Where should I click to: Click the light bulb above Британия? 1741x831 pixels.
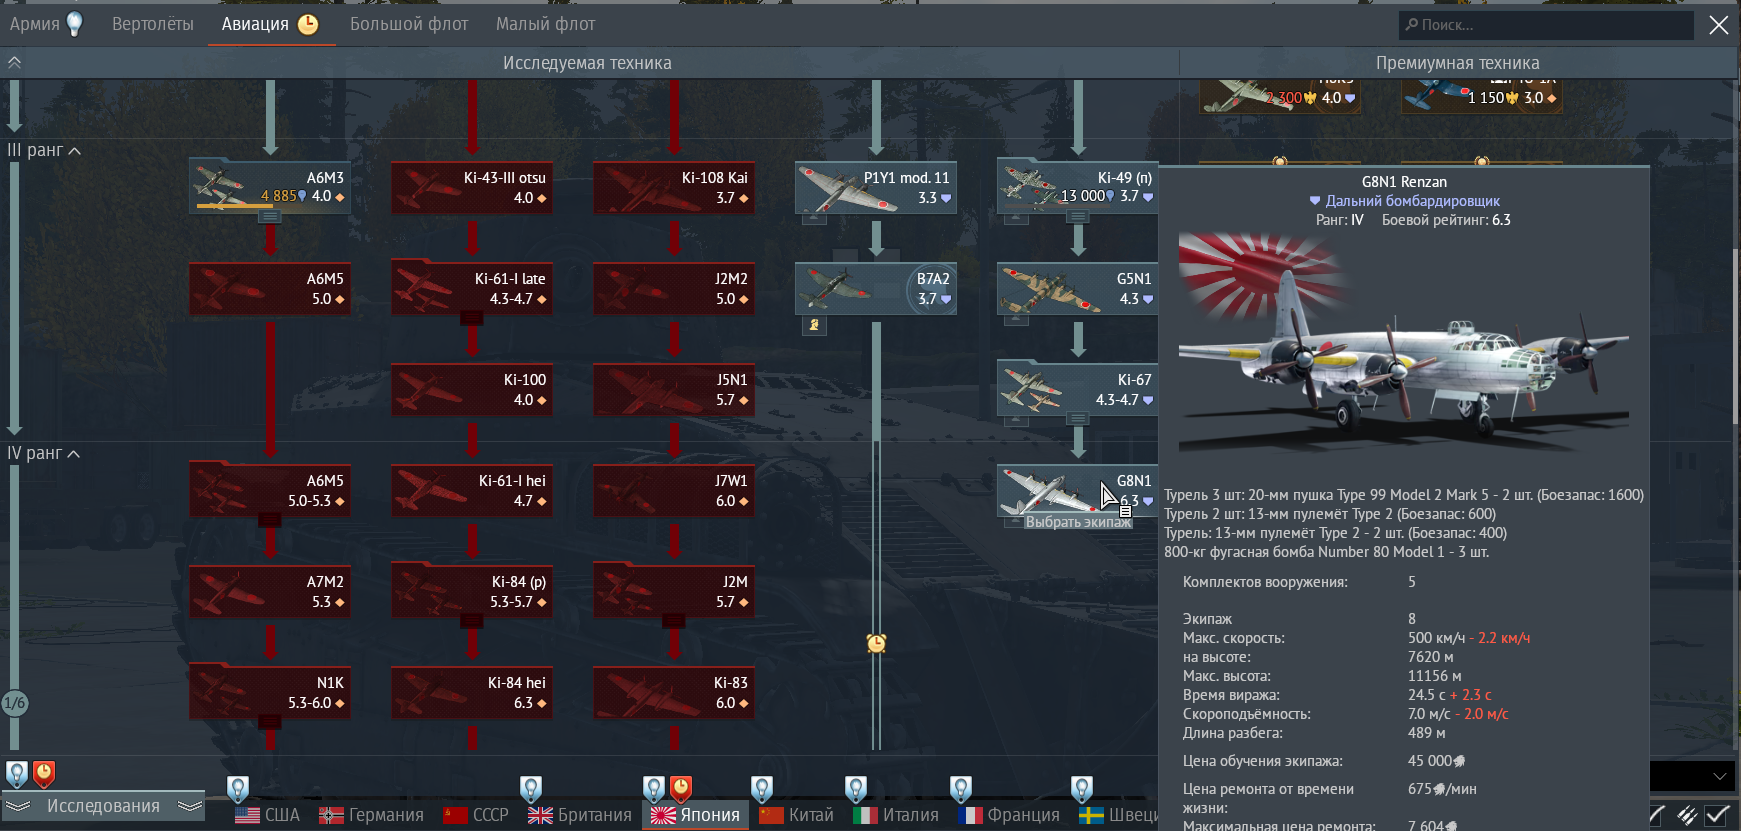coord(531,789)
